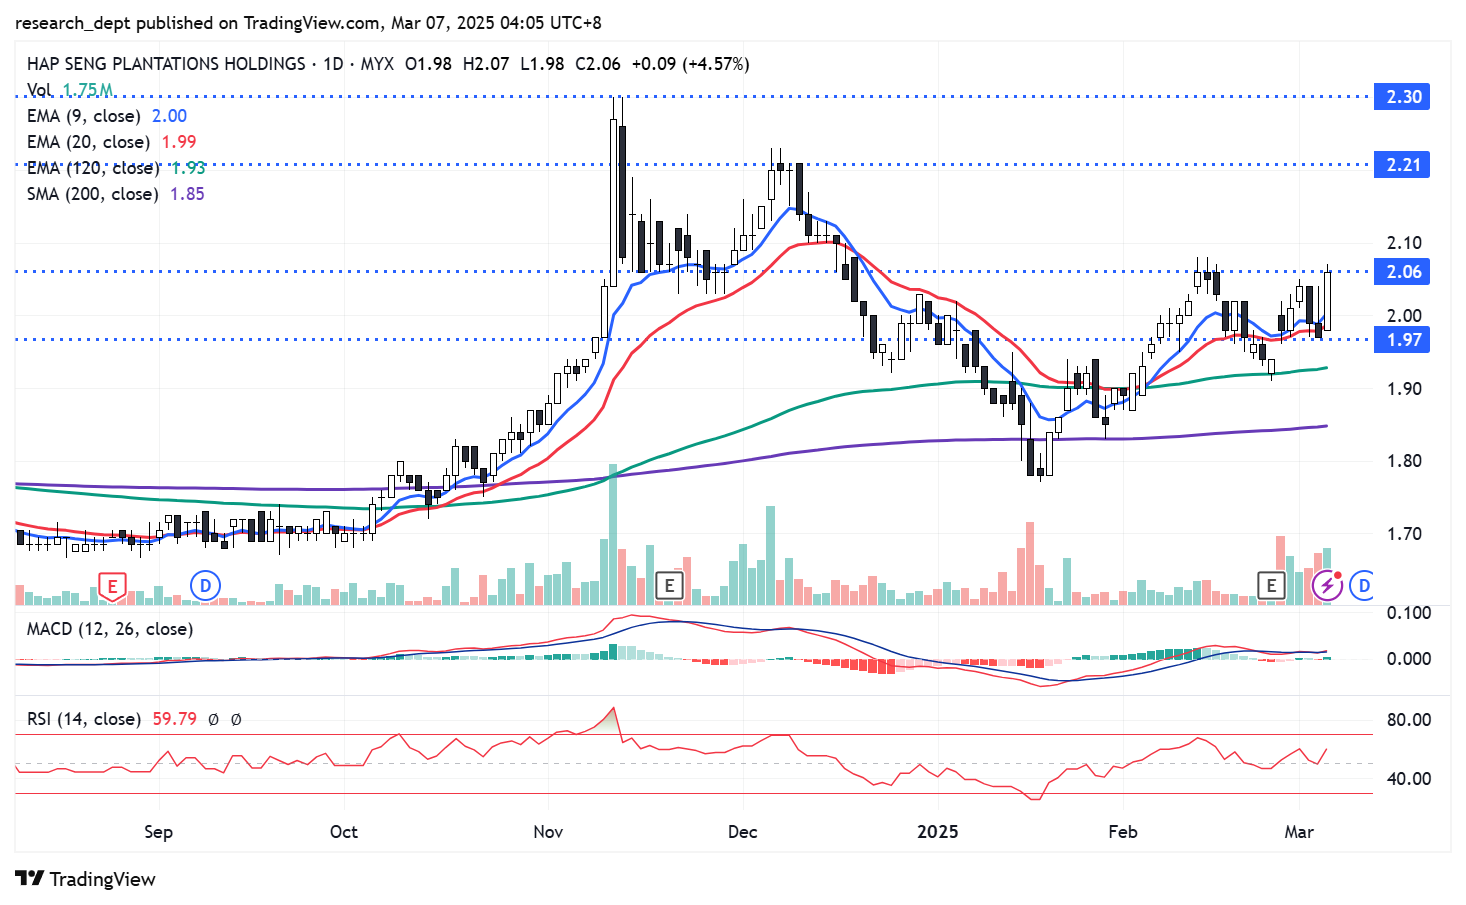Click the 2025 label on the time axis
The width and height of the screenshot is (1466, 905).
pyautogui.click(x=938, y=832)
